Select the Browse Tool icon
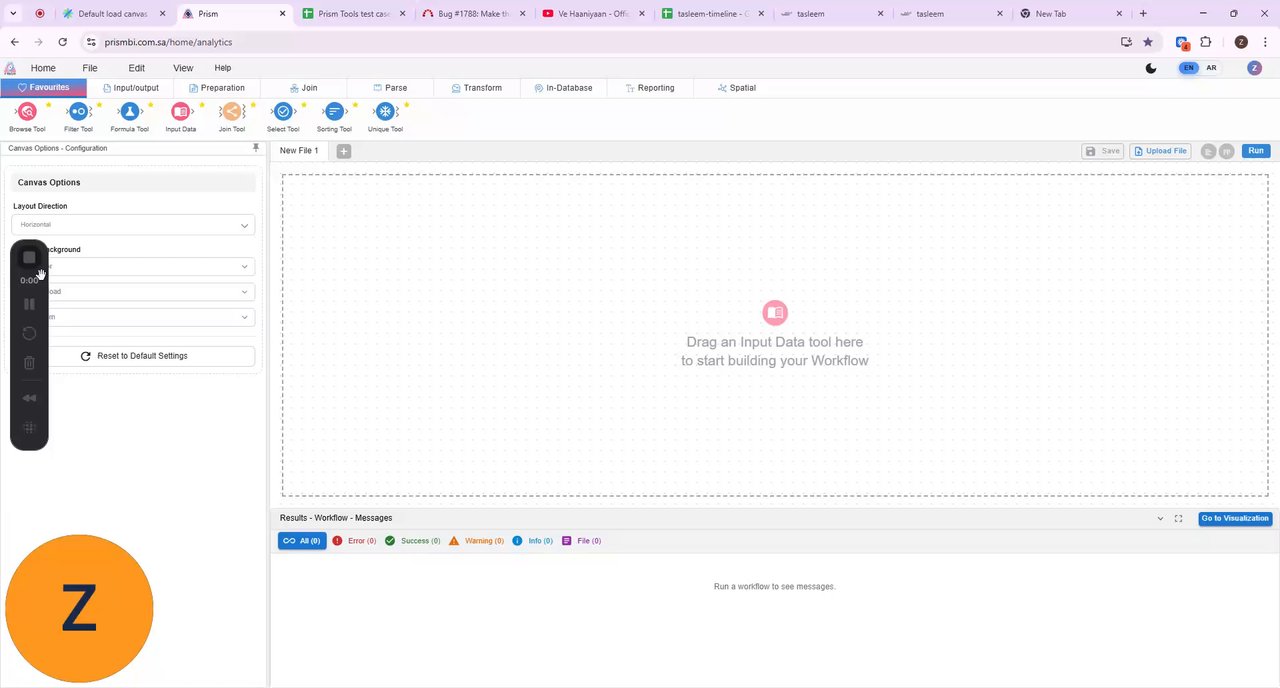1280x688 pixels. (x=27, y=112)
